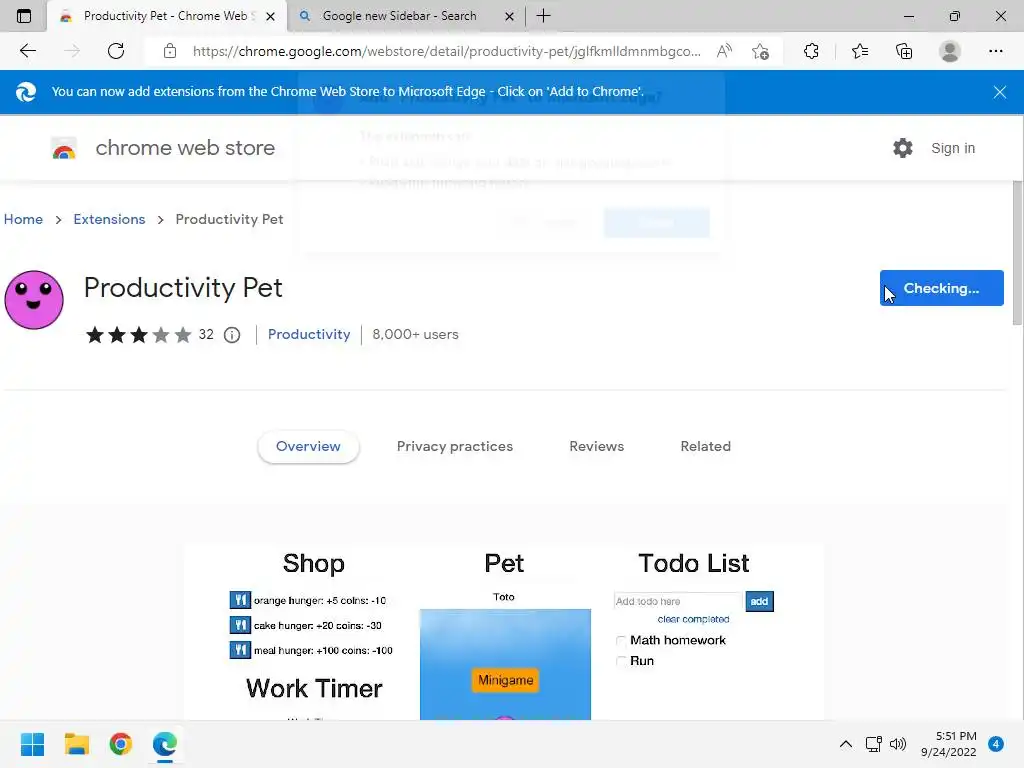Open Read aloud icon in address bar
This screenshot has height=768, width=1024.
click(x=724, y=51)
